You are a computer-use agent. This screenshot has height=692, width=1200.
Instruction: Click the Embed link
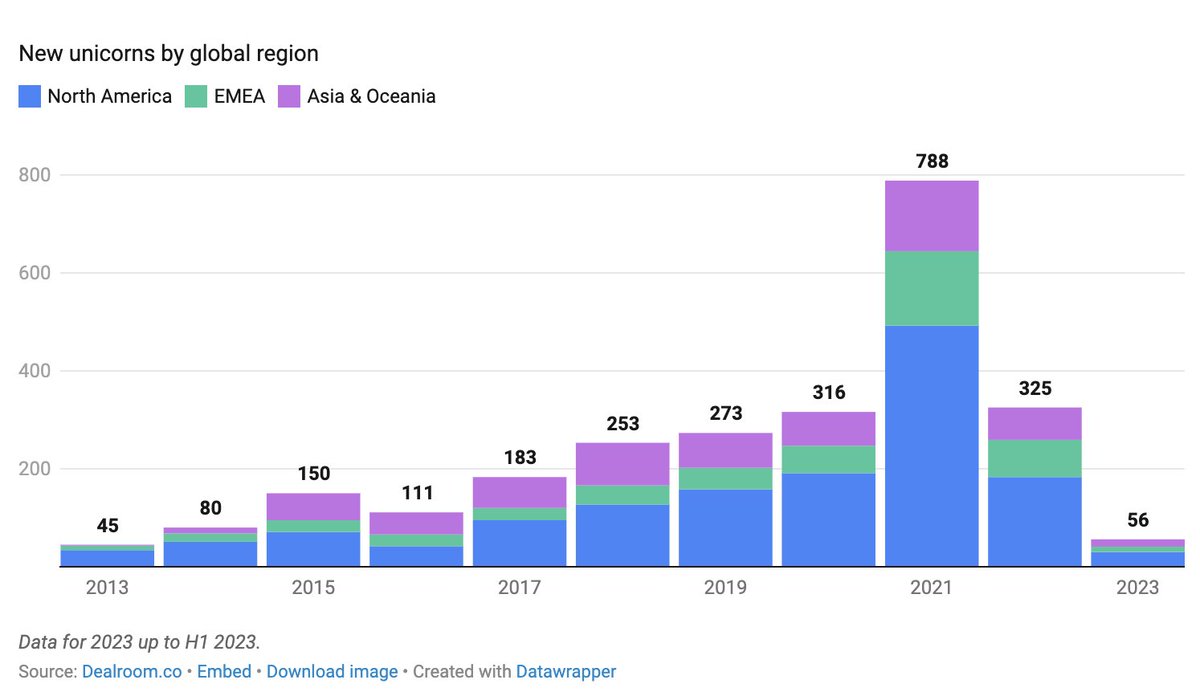pos(224,671)
